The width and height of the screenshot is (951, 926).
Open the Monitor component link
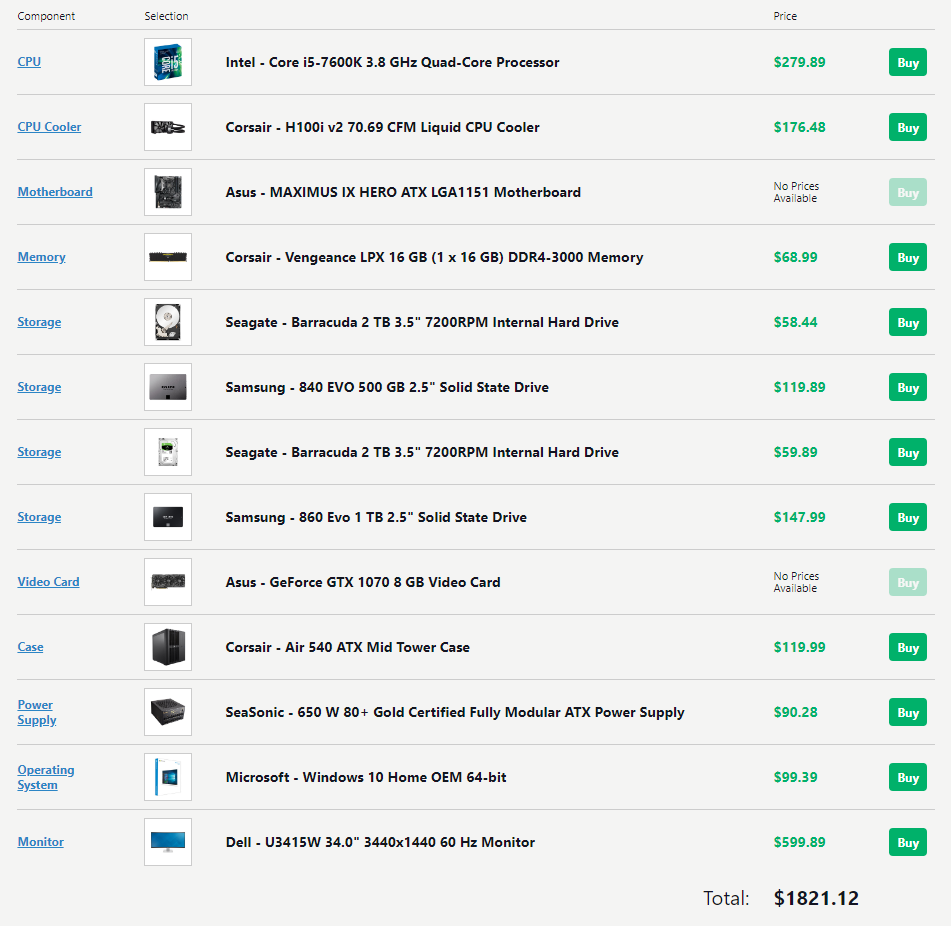(41, 842)
